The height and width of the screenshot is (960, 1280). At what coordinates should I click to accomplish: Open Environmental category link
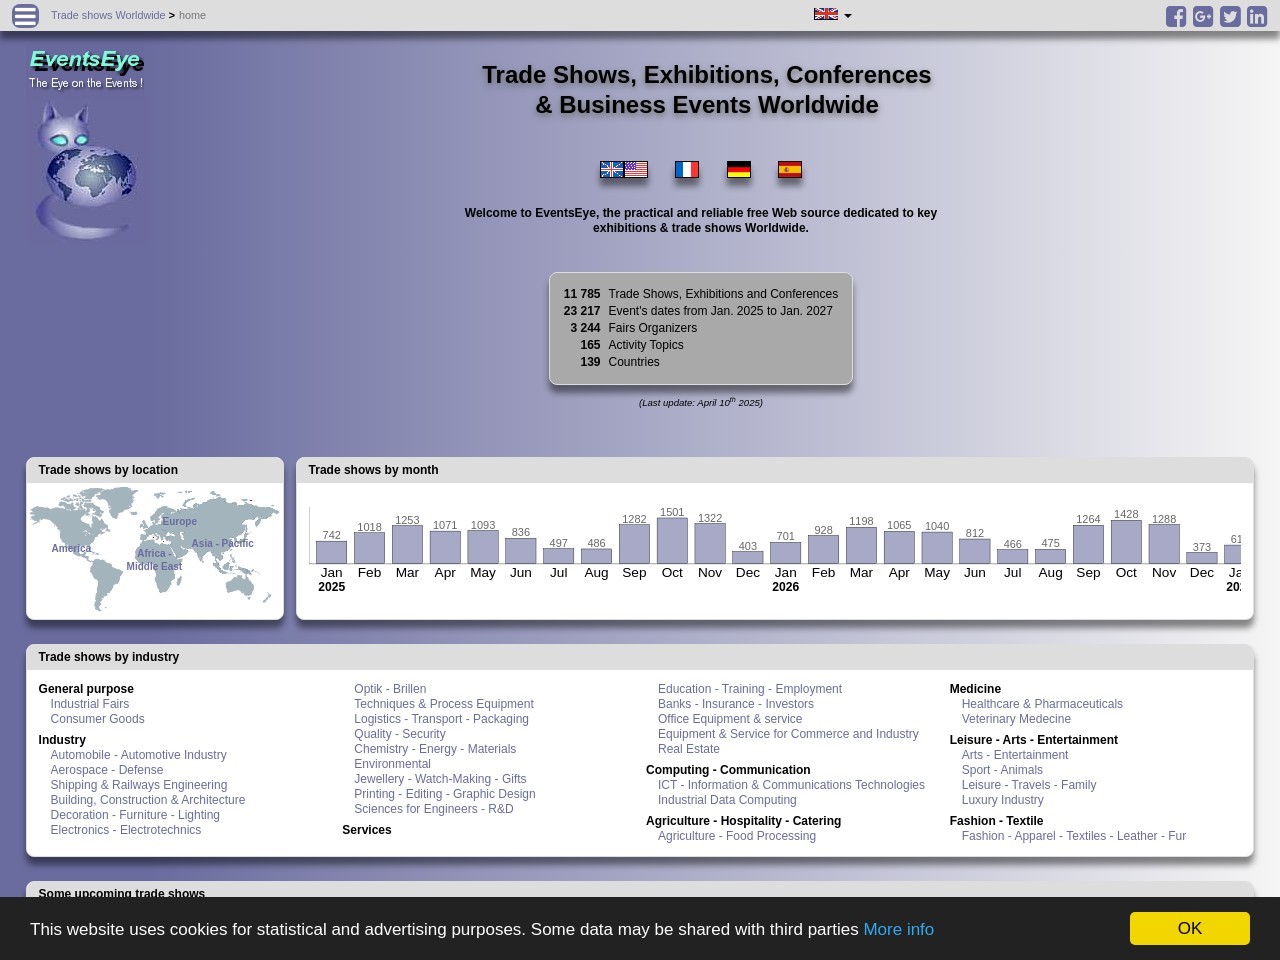point(392,764)
